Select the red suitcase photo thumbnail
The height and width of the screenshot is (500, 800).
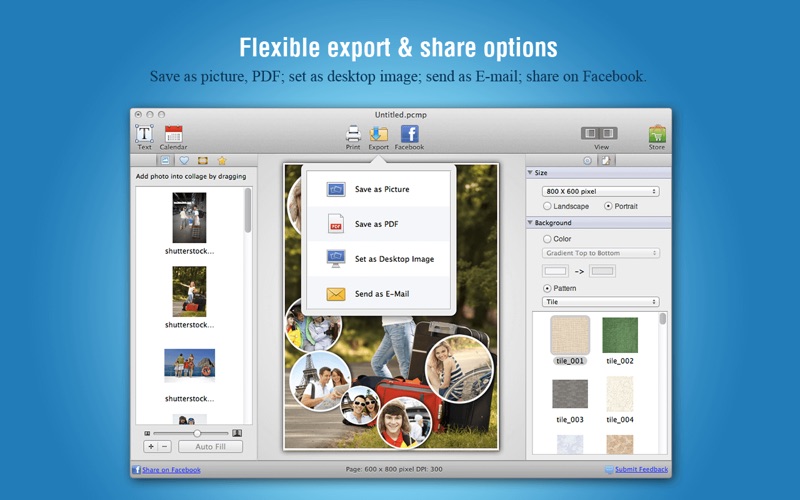tap(189, 291)
